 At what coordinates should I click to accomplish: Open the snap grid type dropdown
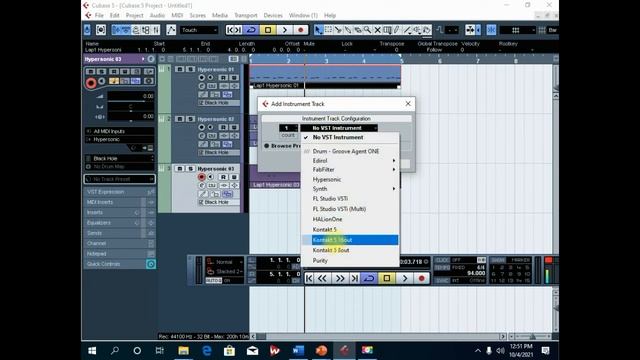point(518,30)
